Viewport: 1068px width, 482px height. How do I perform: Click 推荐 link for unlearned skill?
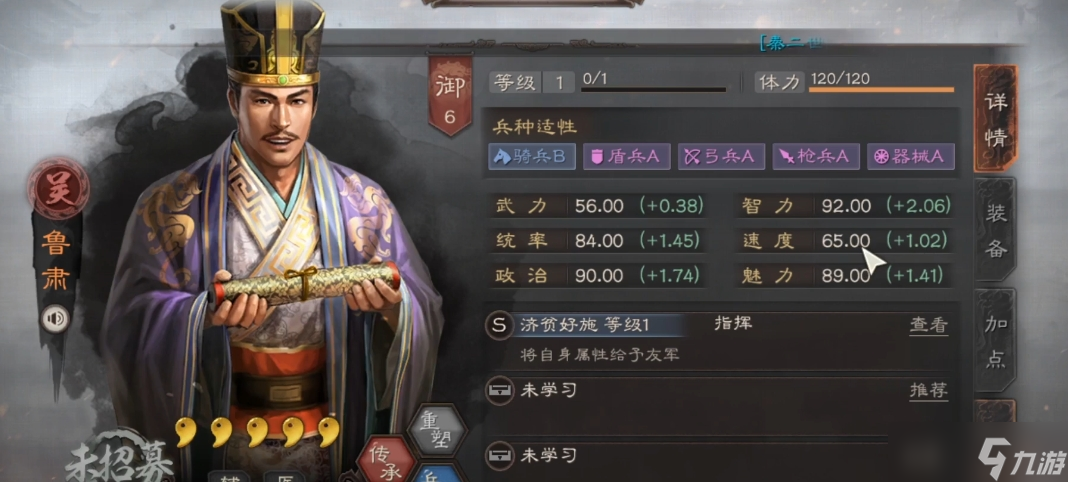[x=928, y=391]
